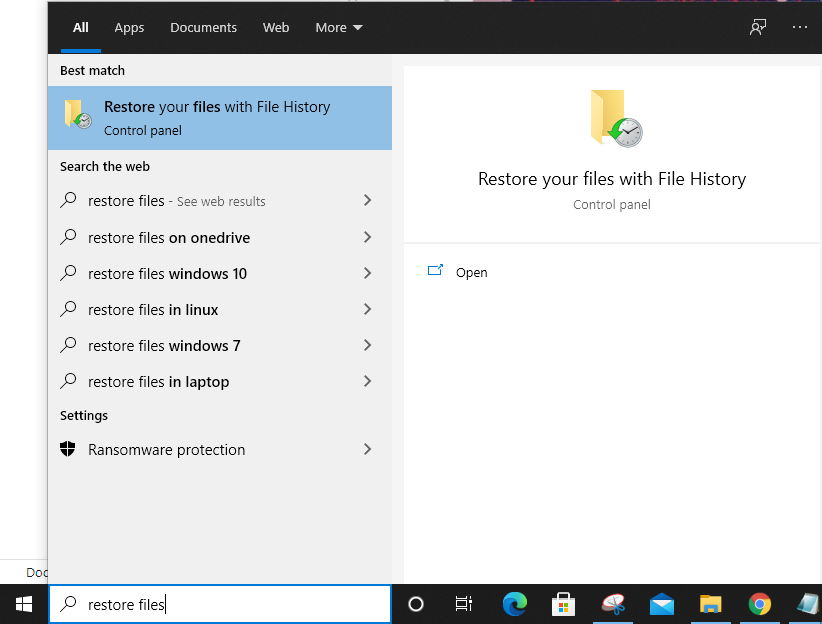Click the Ransomware protection shield icon
822x624 pixels.
(x=68, y=449)
